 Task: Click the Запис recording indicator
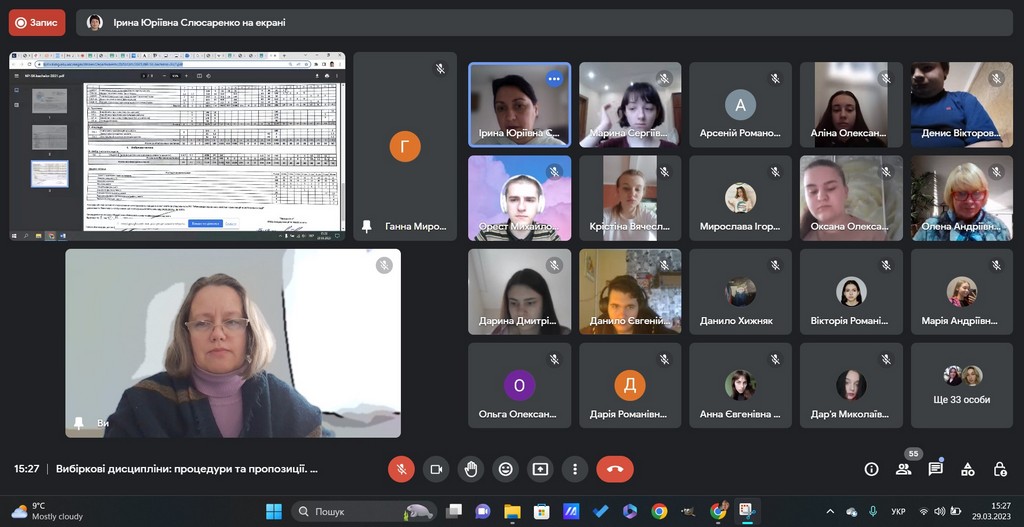click(x=37, y=22)
